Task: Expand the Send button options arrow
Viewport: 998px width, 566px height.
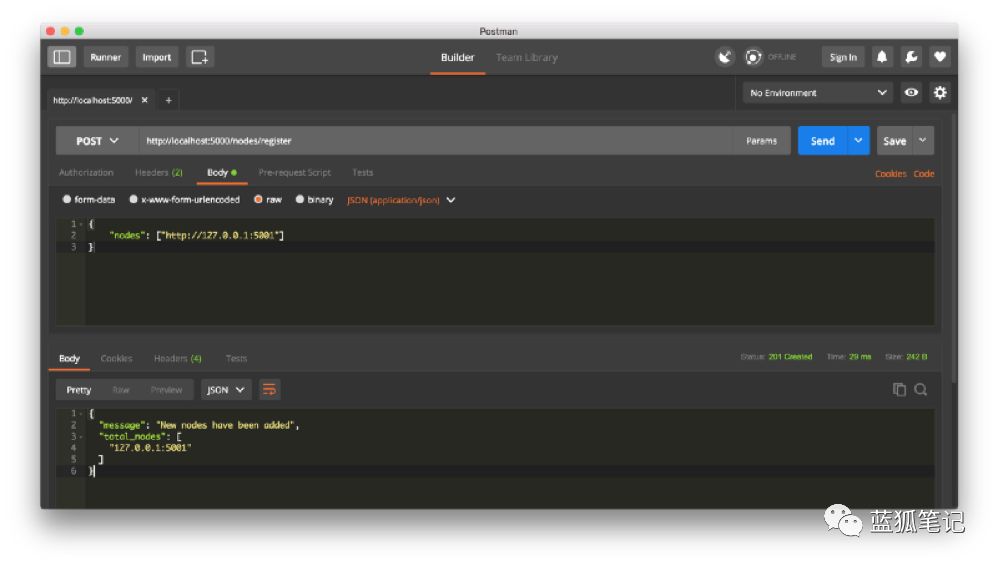Action: click(858, 141)
